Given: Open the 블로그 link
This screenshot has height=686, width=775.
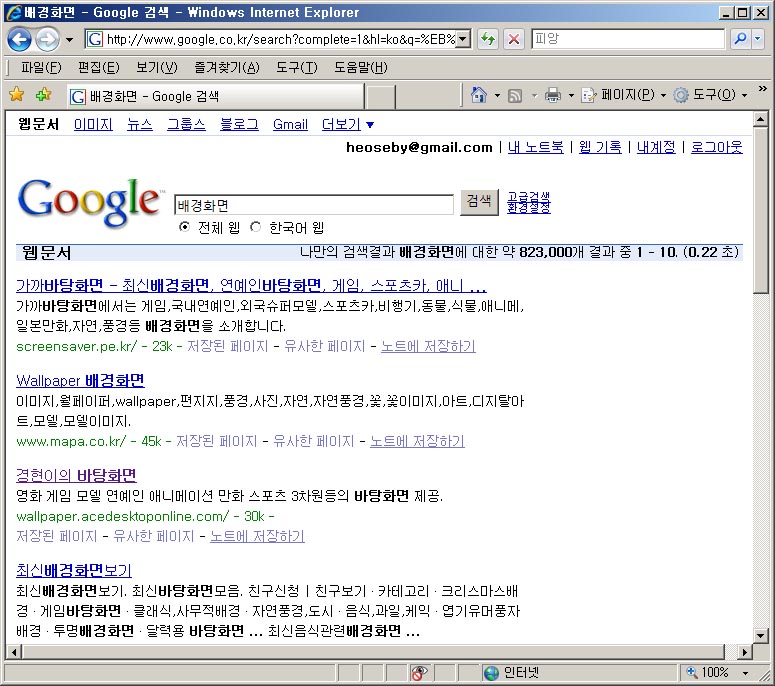Looking at the screenshot, I should coord(239,124).
